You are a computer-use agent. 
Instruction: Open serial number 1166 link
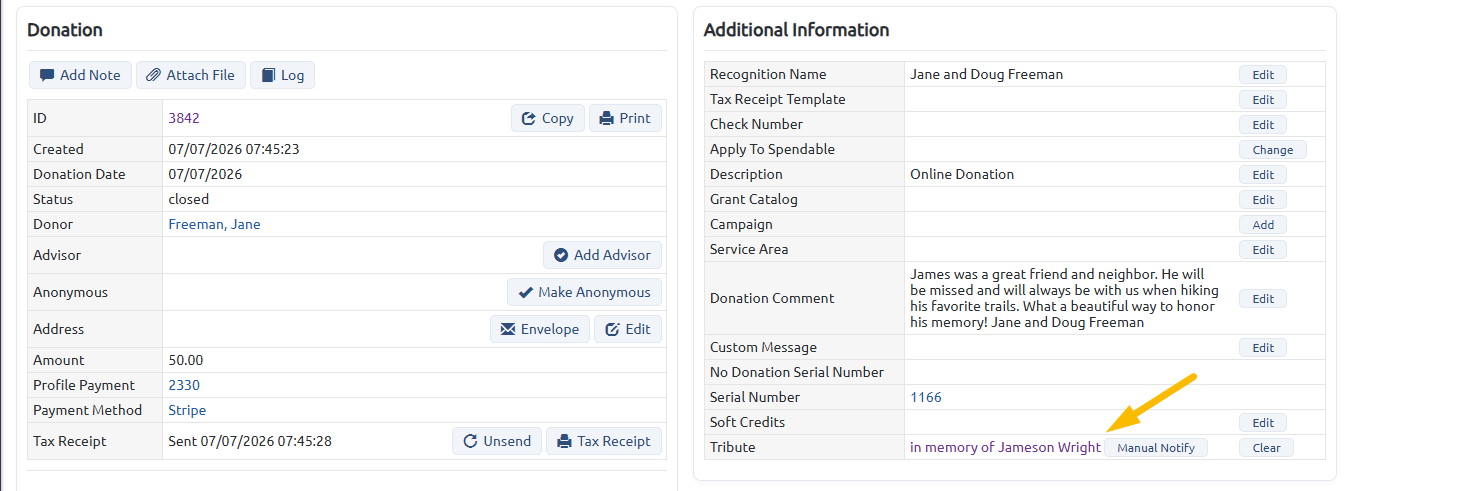tap(926, 397)
